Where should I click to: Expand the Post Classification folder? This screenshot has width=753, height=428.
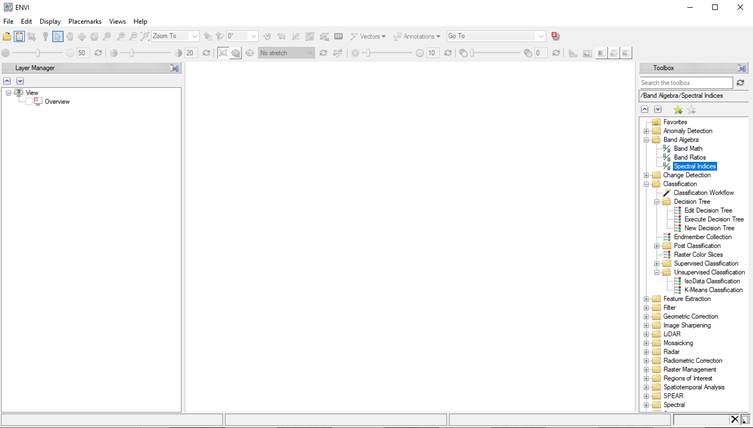pyautogui.click(x=657, y=246)
